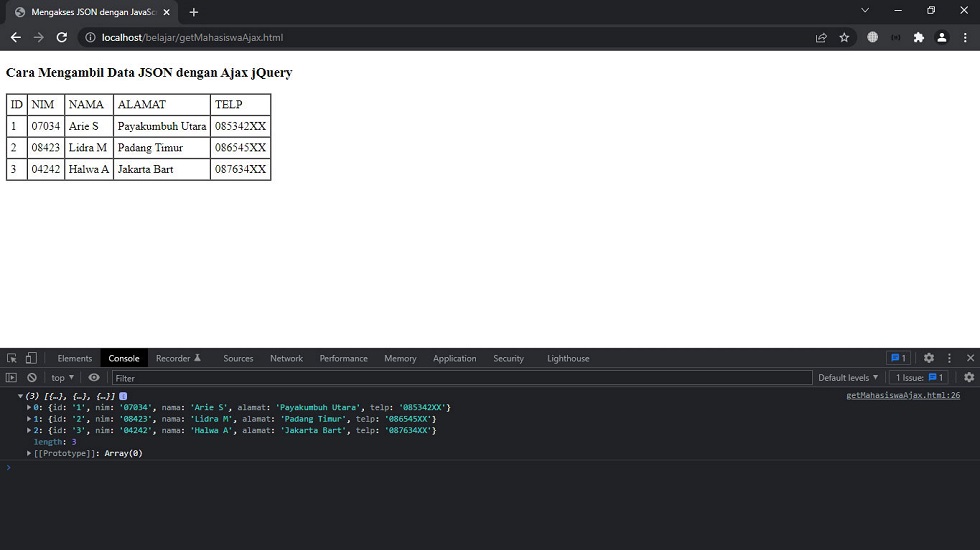The width and height of the screenshot is (980, 550).
Task: Open the Default levels dropdown
Action: 848,378
